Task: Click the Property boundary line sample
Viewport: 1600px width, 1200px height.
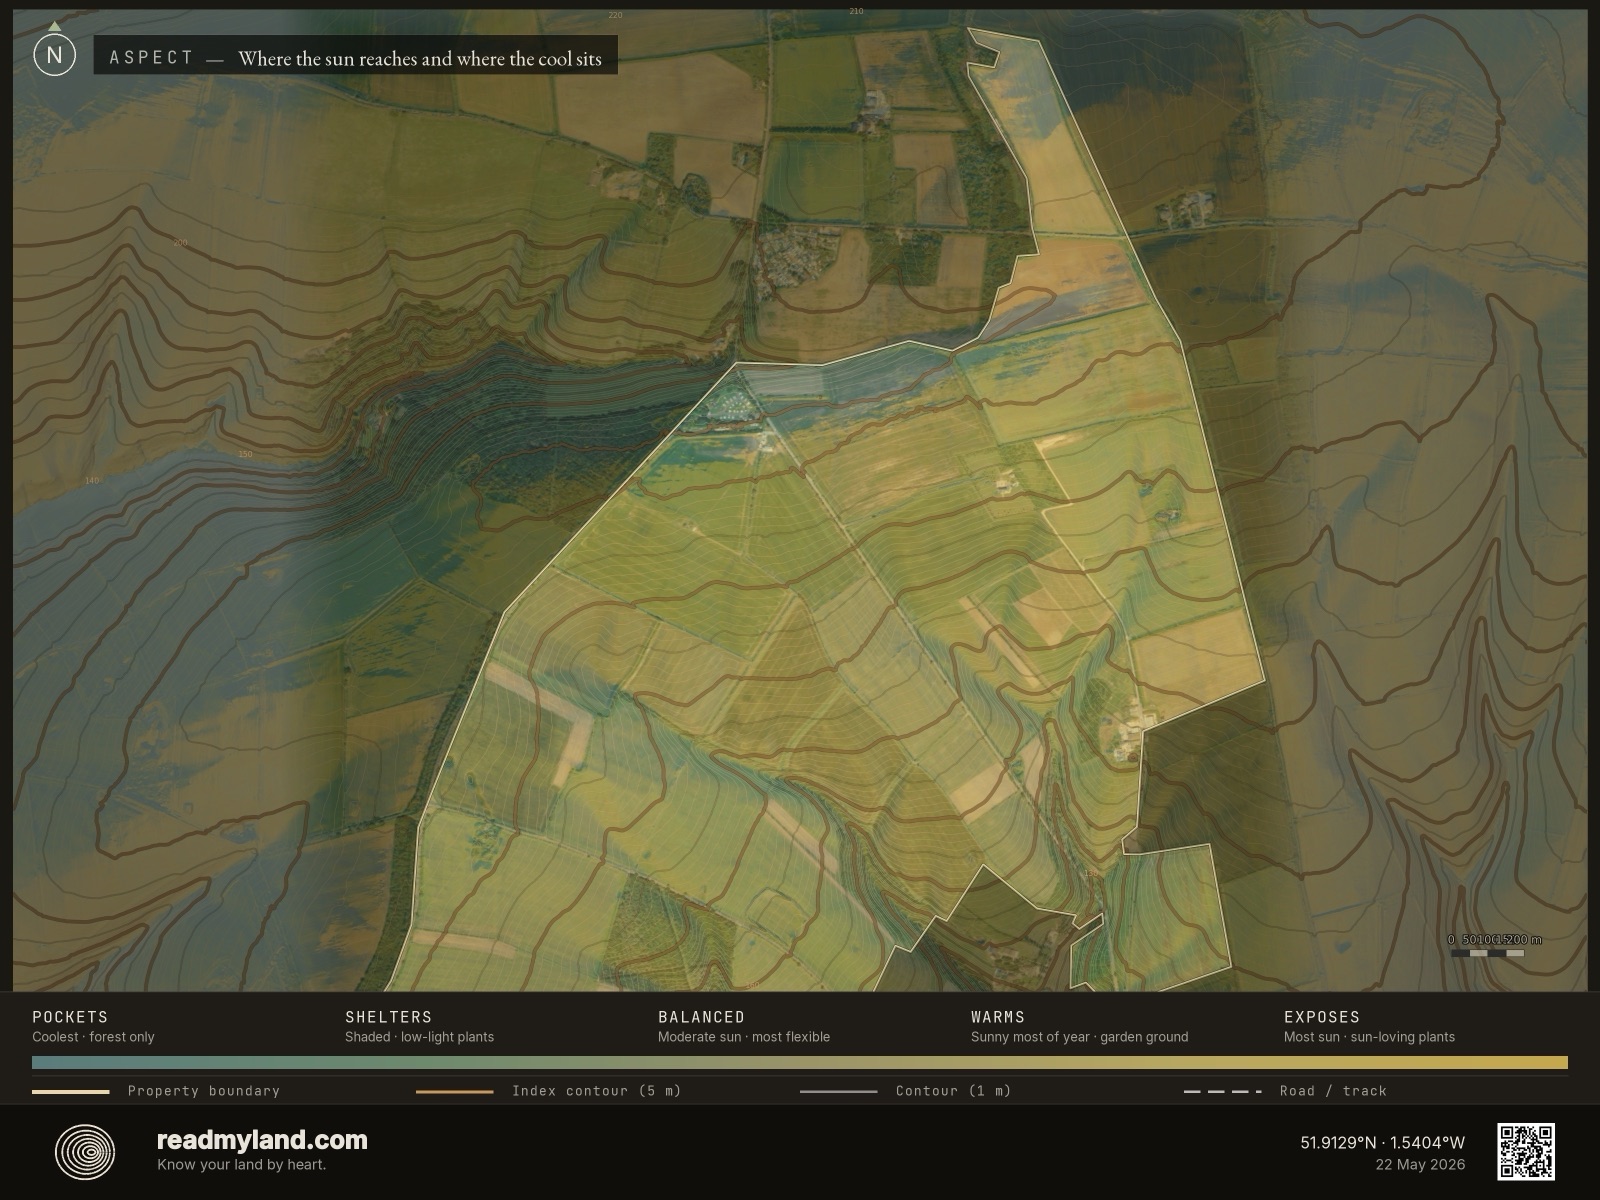Action: (70, 1091)
